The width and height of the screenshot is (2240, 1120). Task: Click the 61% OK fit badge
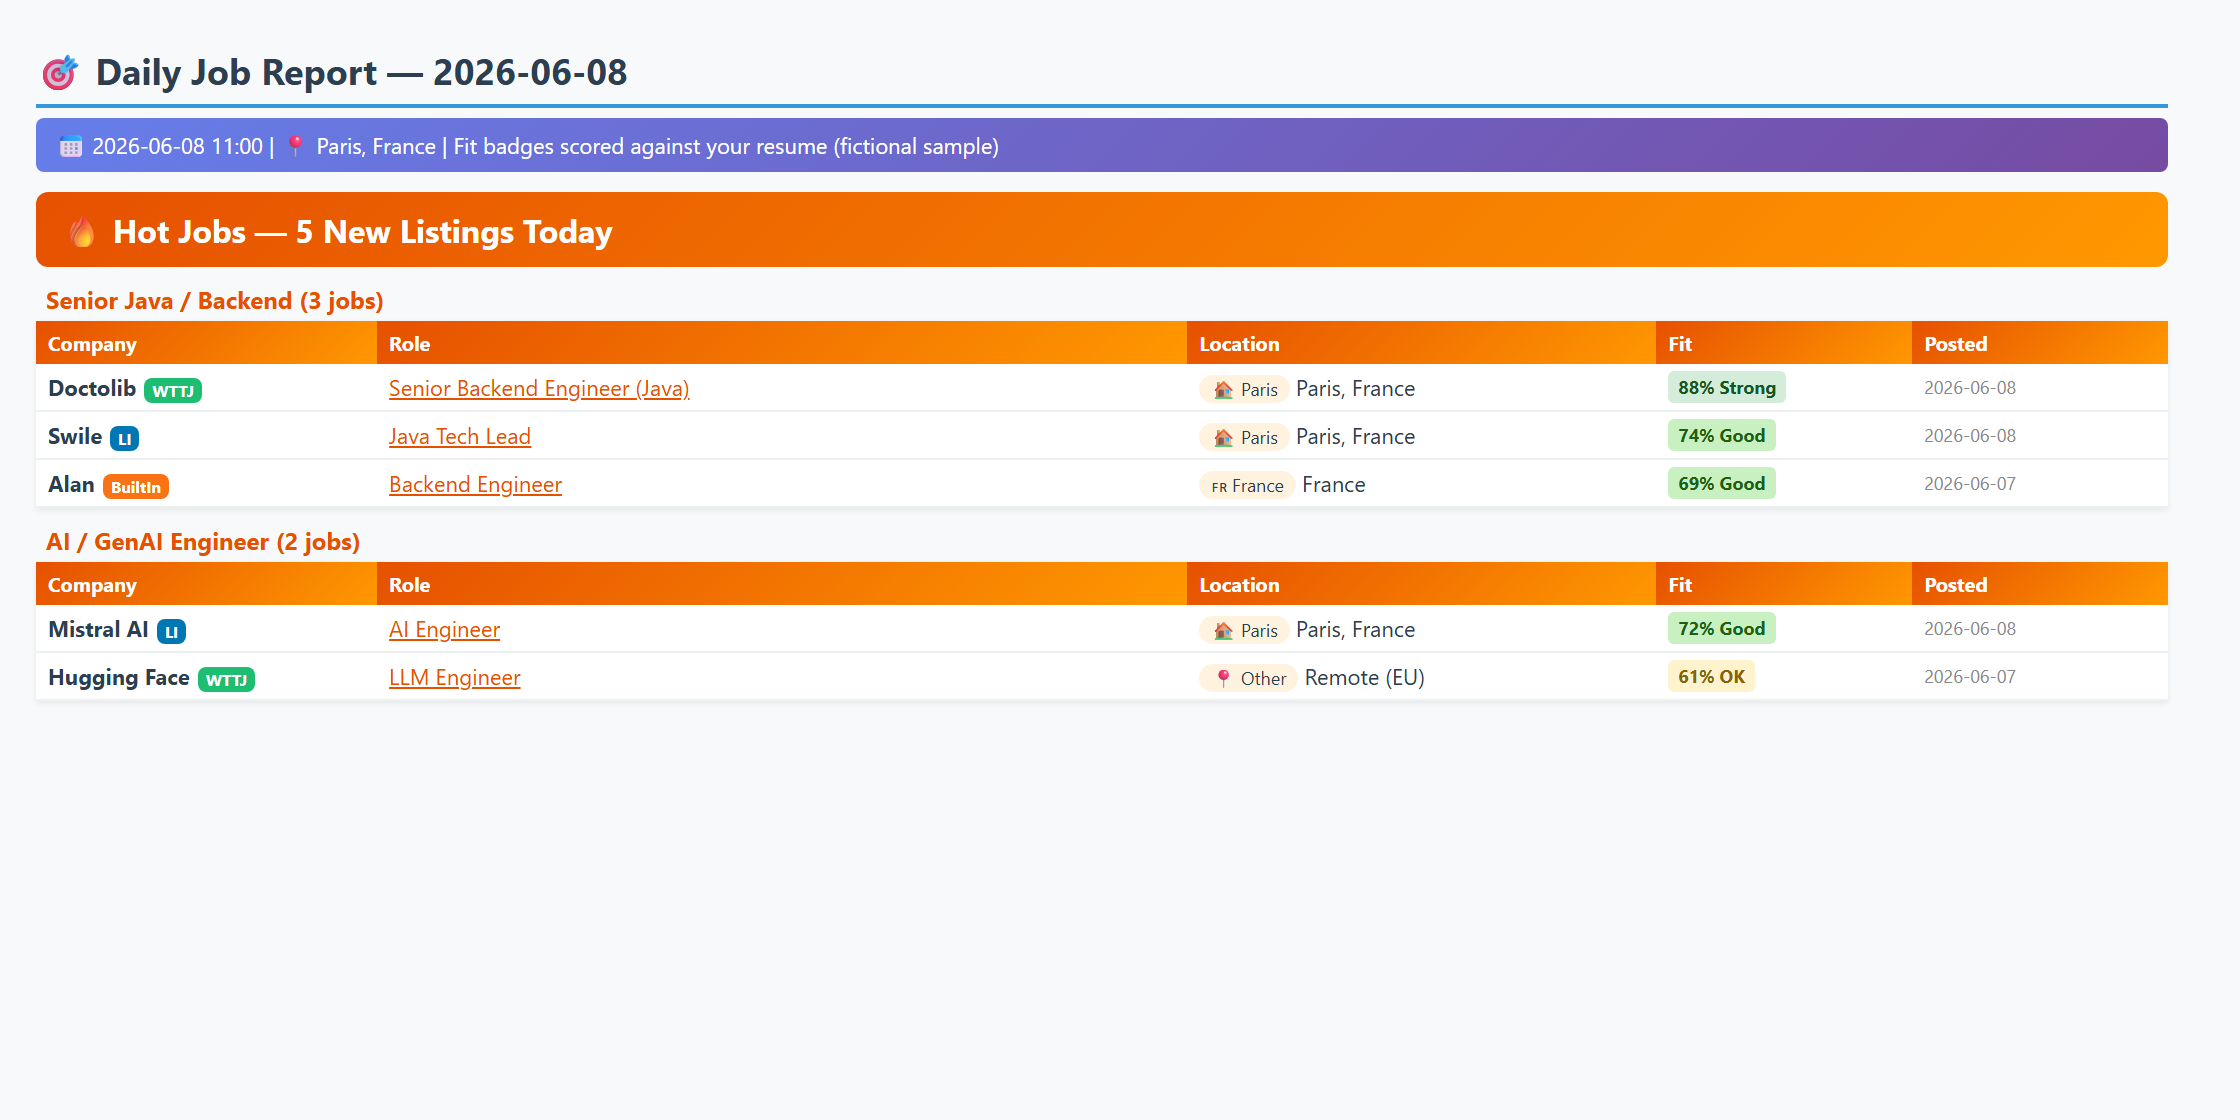1711,677
